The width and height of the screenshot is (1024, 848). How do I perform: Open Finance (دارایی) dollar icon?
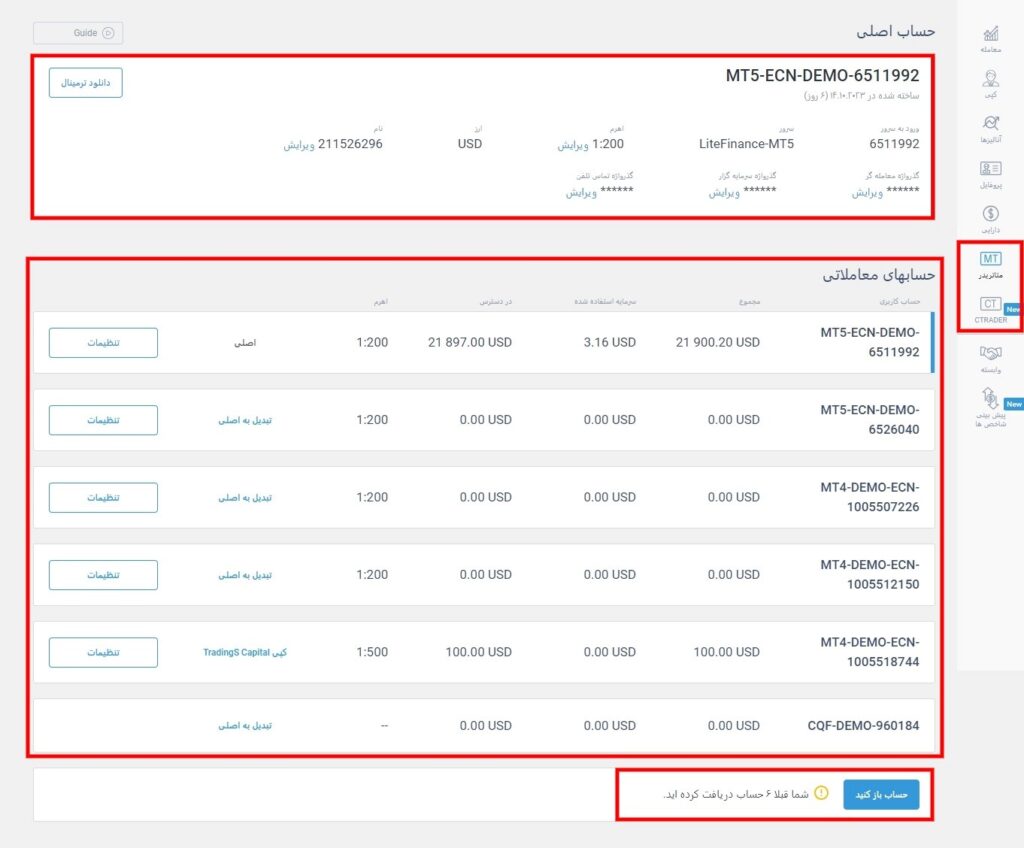[990, 215]
